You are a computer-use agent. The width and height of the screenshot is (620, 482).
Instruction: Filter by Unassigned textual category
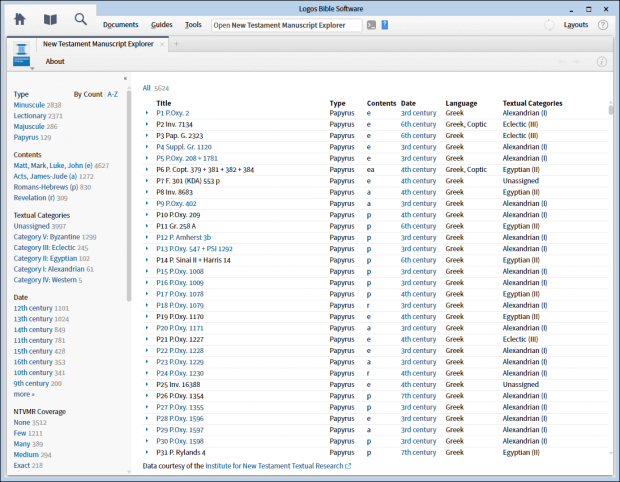(x=32, y=226)
